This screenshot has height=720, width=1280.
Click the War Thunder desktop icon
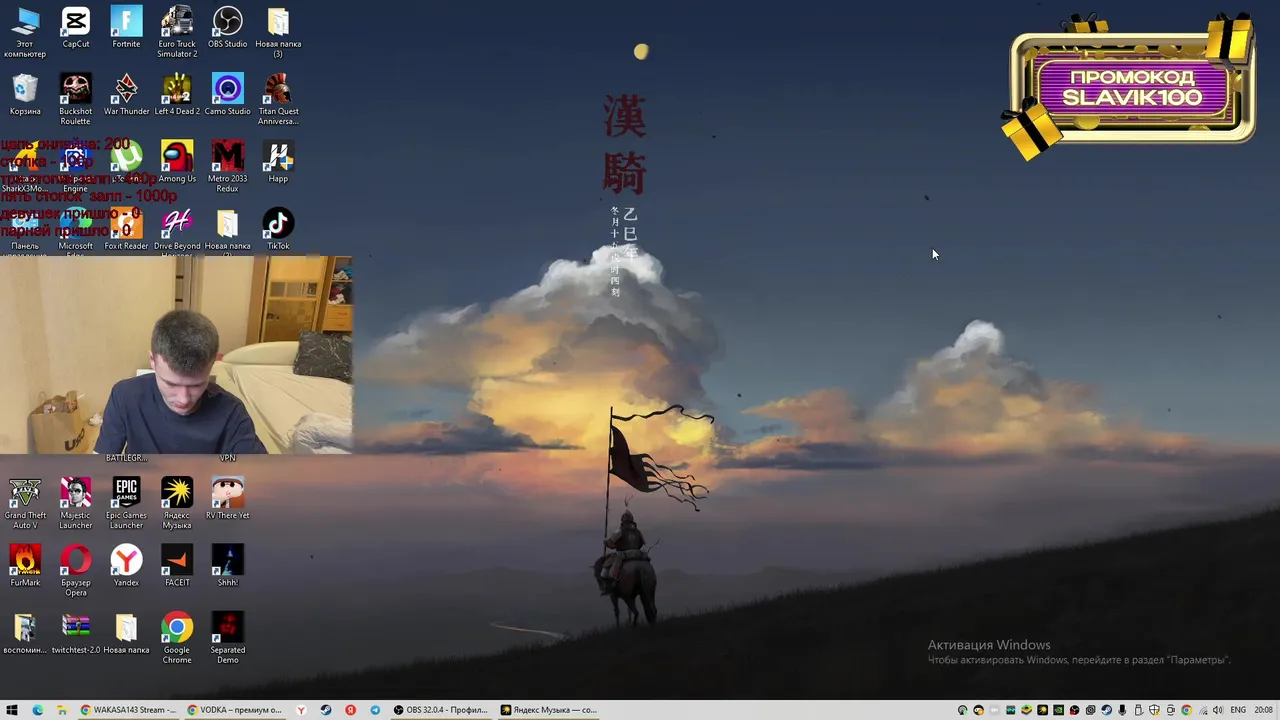[126, 95]
